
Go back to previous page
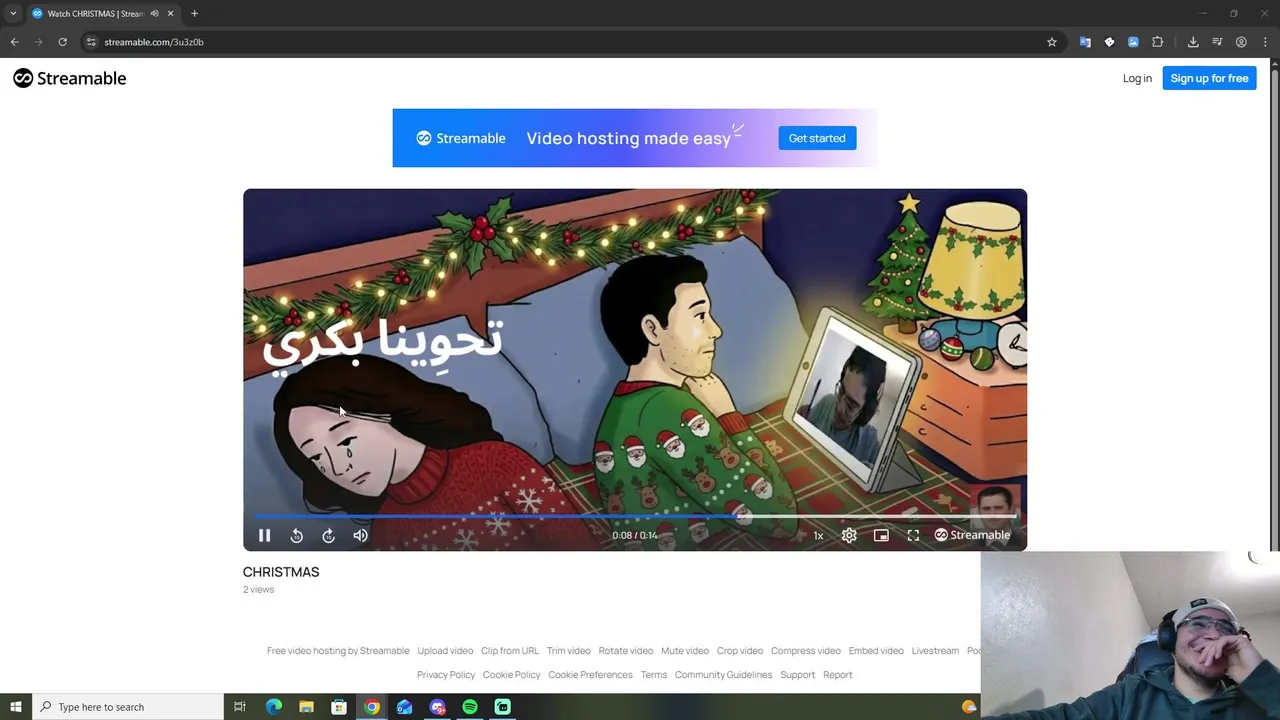click(15, 42)
